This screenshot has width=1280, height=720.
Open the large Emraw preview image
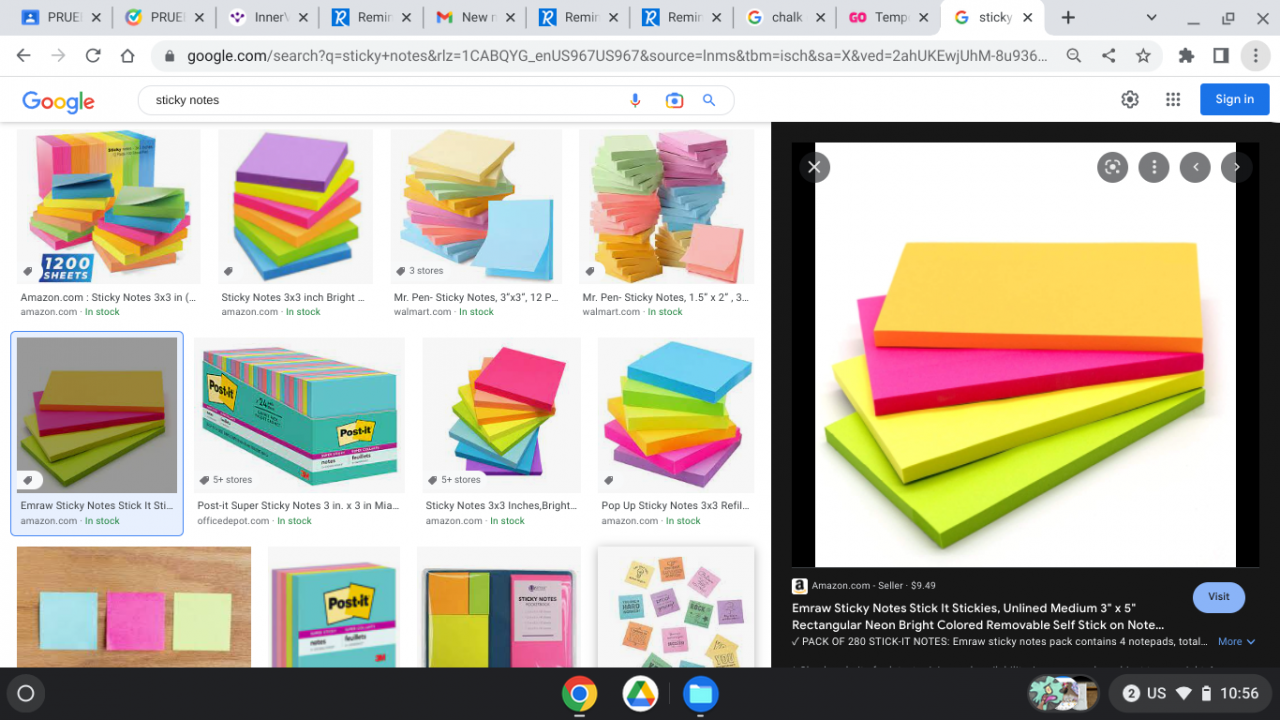tap(1025, 355)
